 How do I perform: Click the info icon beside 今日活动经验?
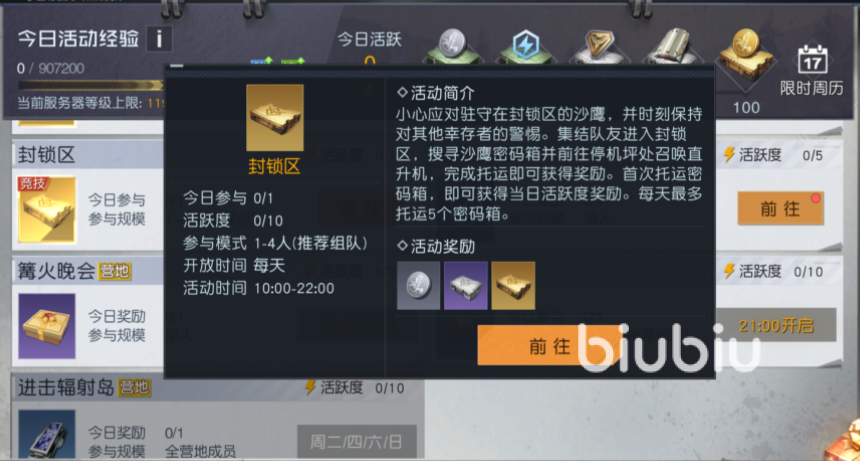coord(159,39)
